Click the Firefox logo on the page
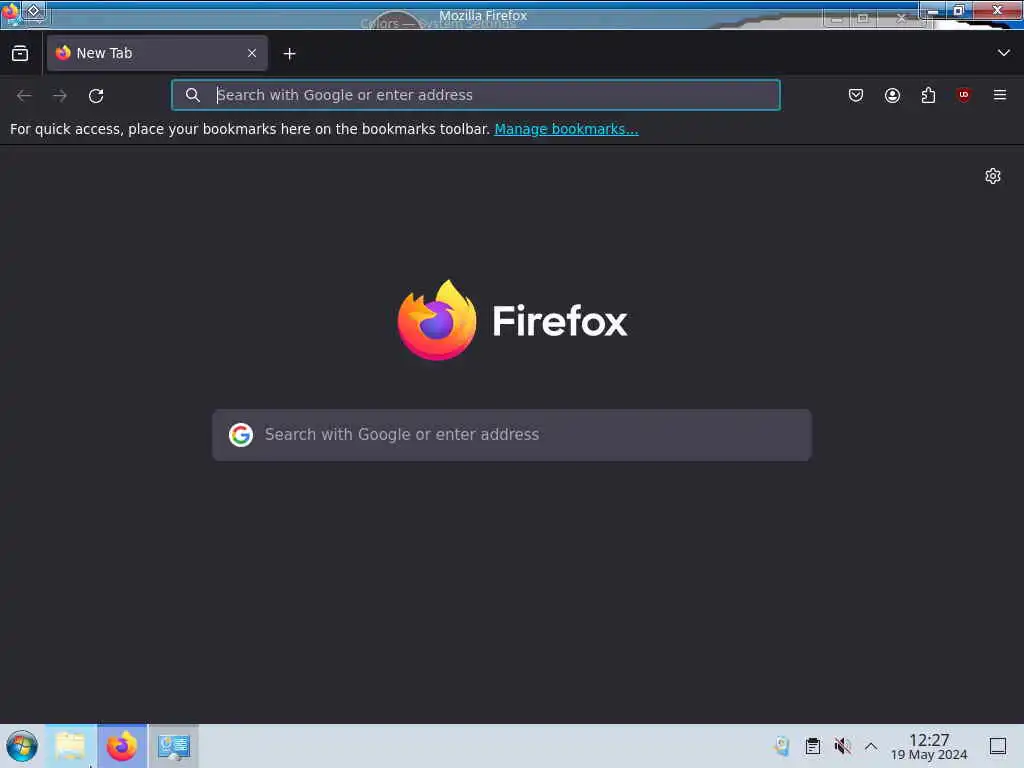This screenshot has height=768, width=1024. coord(437,320)
